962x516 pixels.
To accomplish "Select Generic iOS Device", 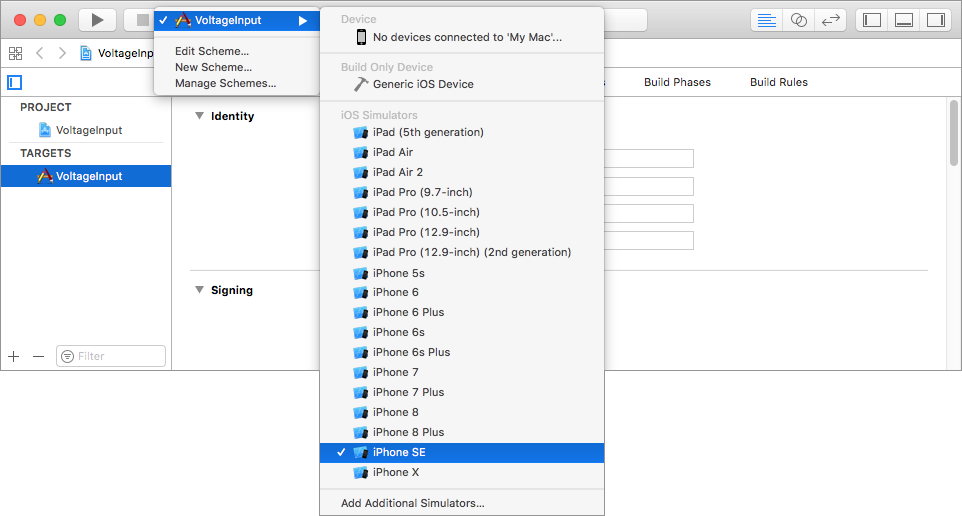I will tap(462, 84).
